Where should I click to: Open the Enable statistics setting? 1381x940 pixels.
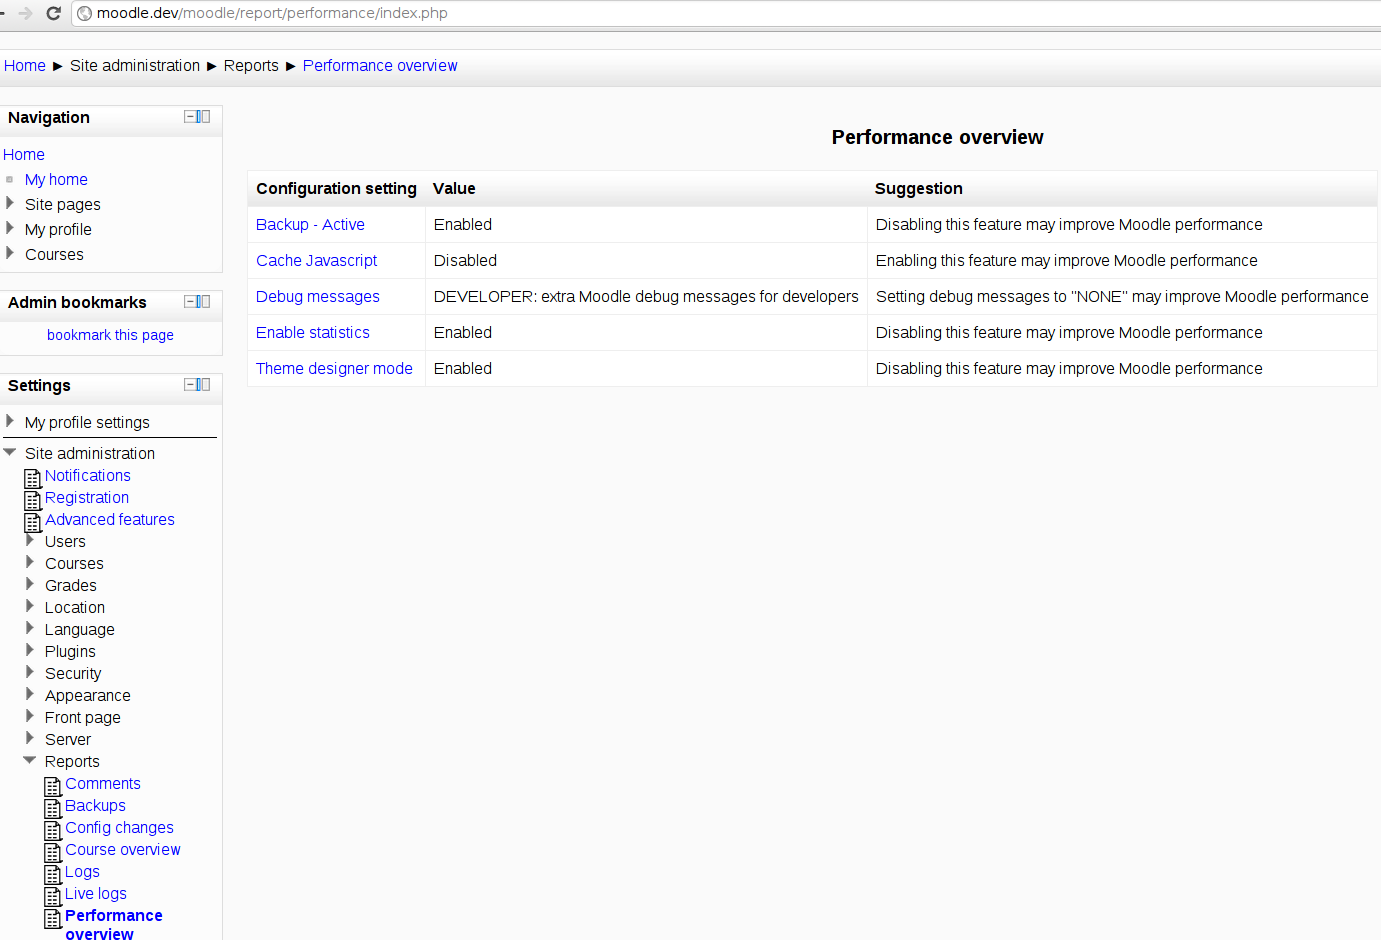(313, 333)
